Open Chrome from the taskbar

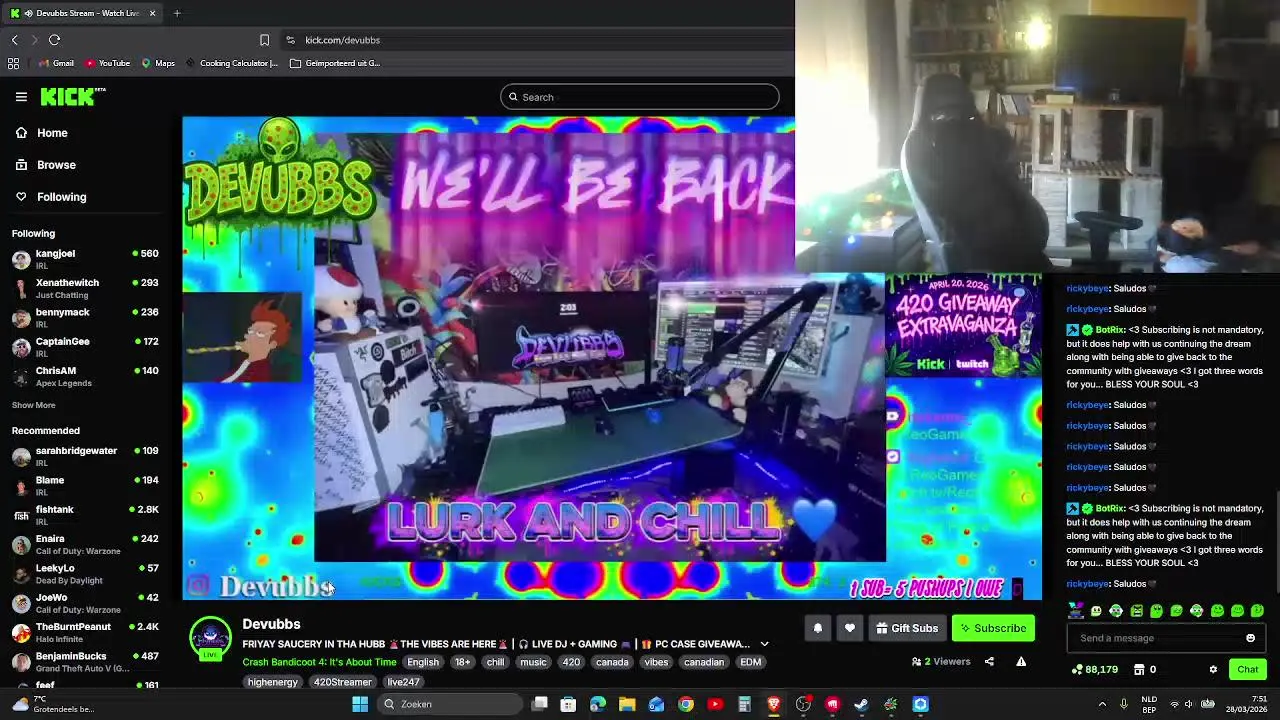[685, 704]
